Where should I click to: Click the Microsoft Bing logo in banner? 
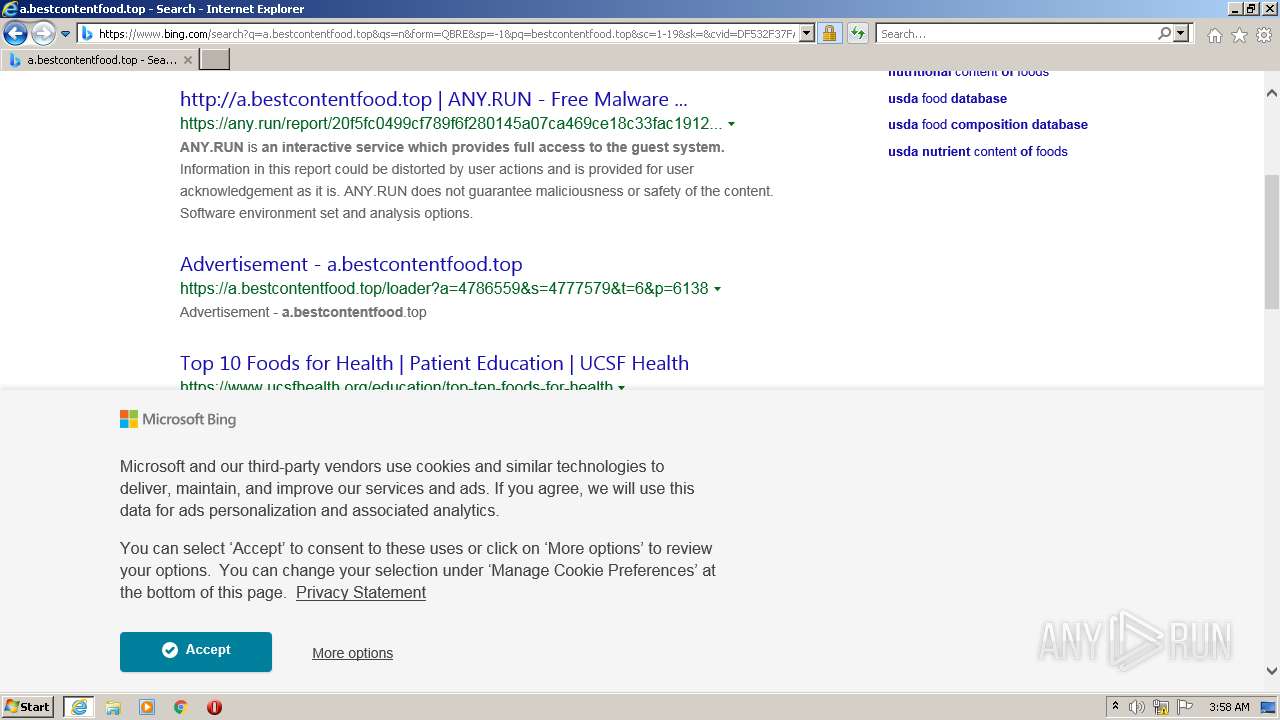point(178,420)
